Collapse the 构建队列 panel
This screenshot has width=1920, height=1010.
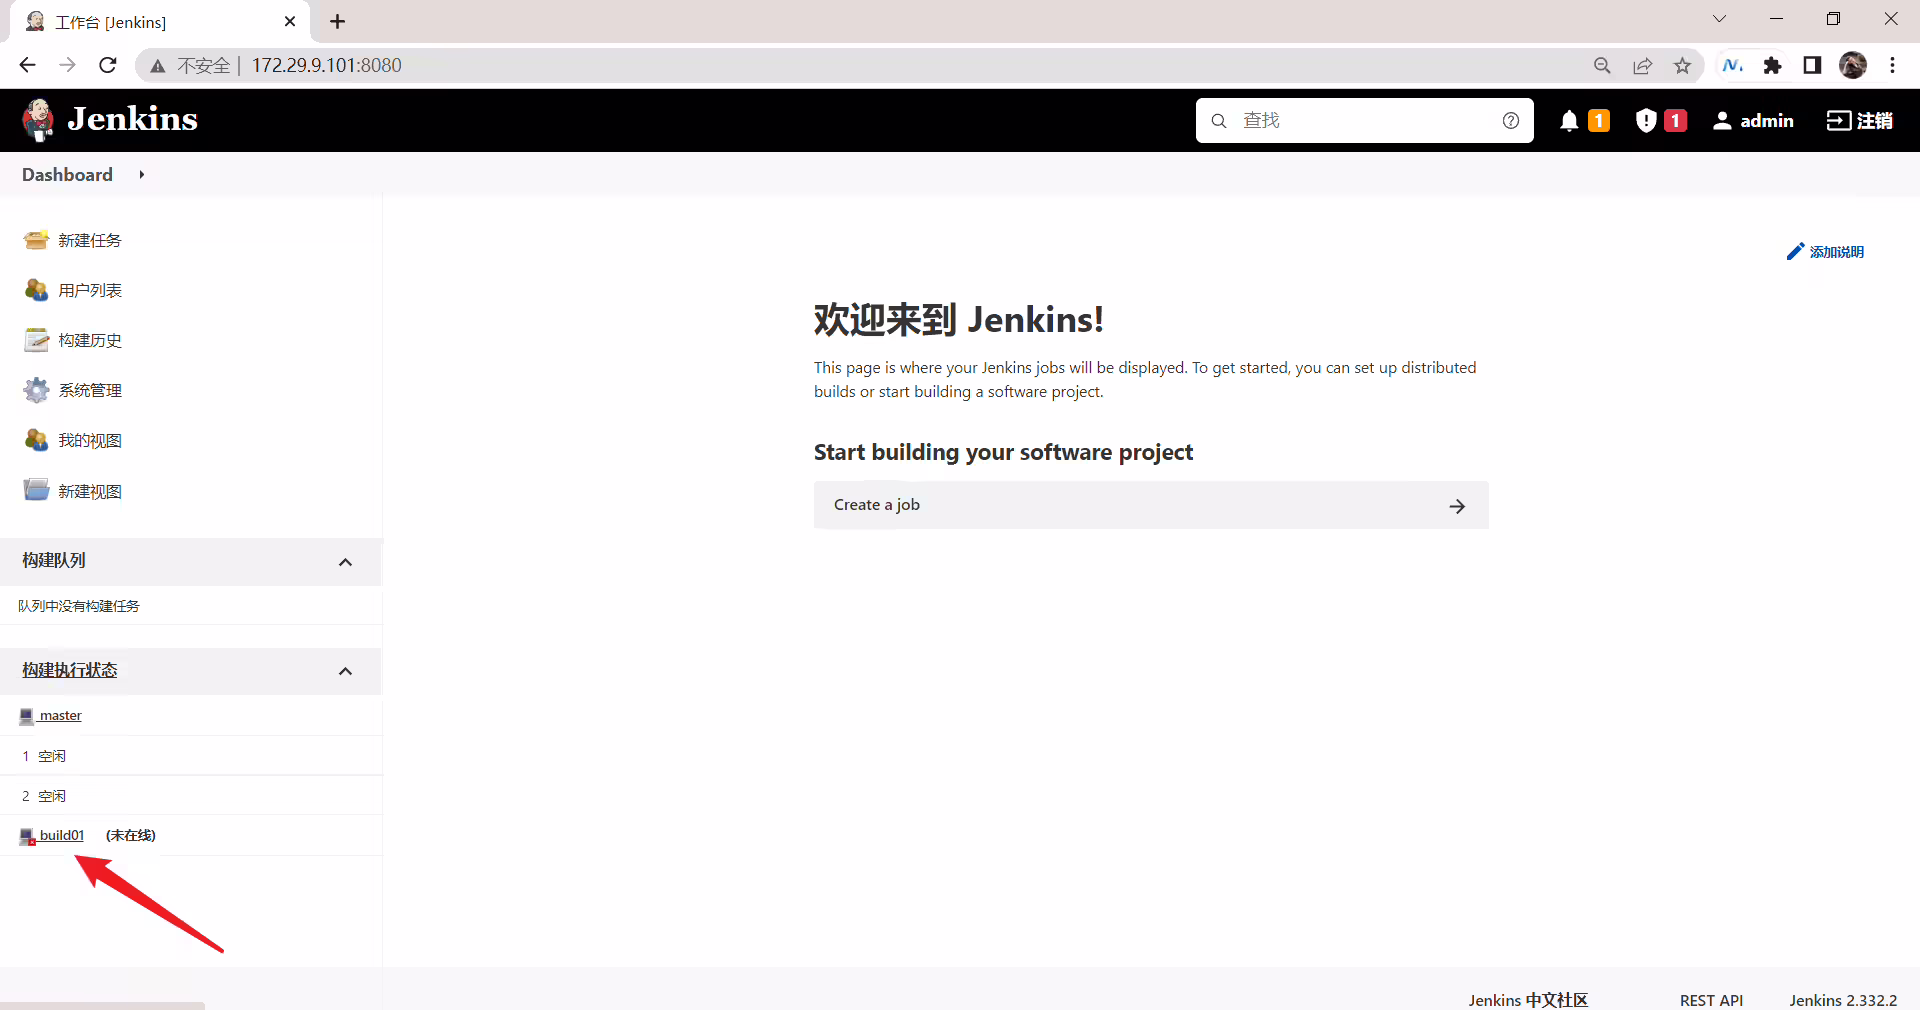click(x=346, y=562)
